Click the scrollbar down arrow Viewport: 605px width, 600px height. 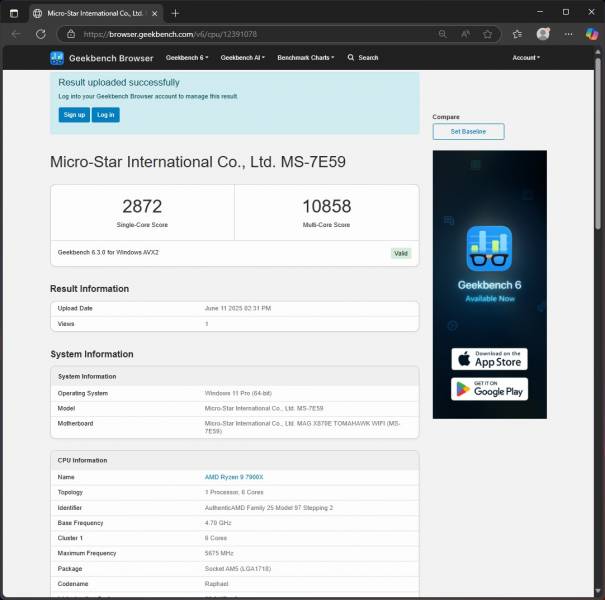(x=597, y=591)
